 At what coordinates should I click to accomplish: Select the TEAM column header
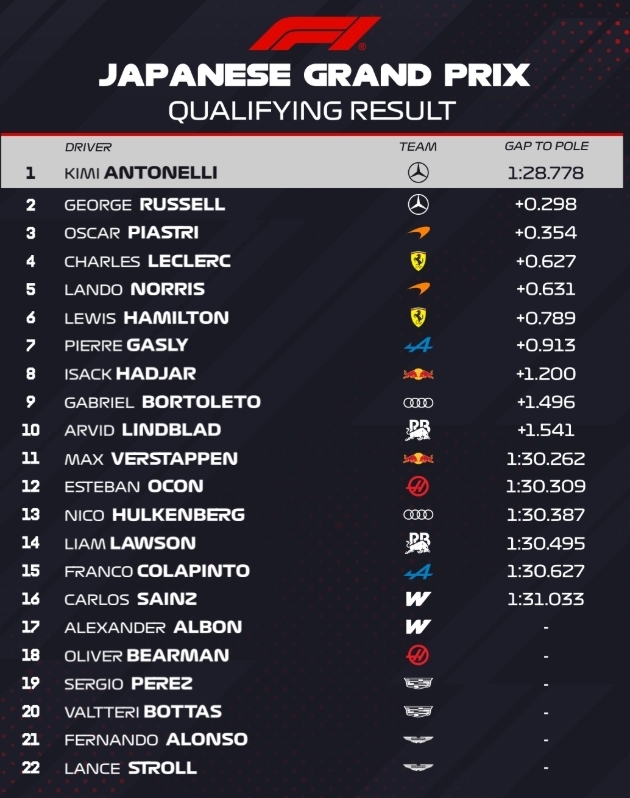tap(418, 147)
